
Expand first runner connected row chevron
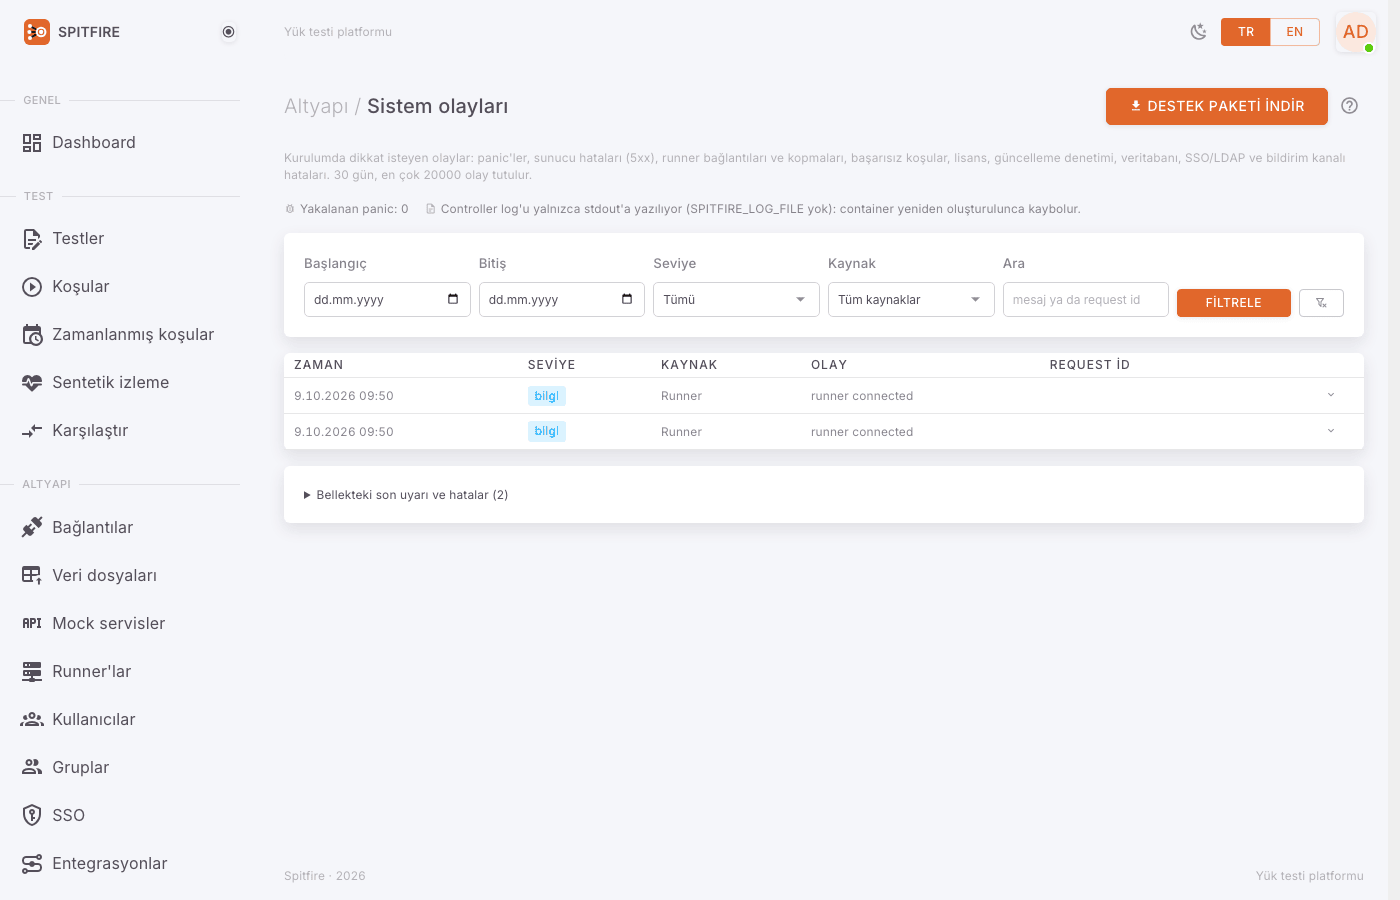[x=1331, y=395]
